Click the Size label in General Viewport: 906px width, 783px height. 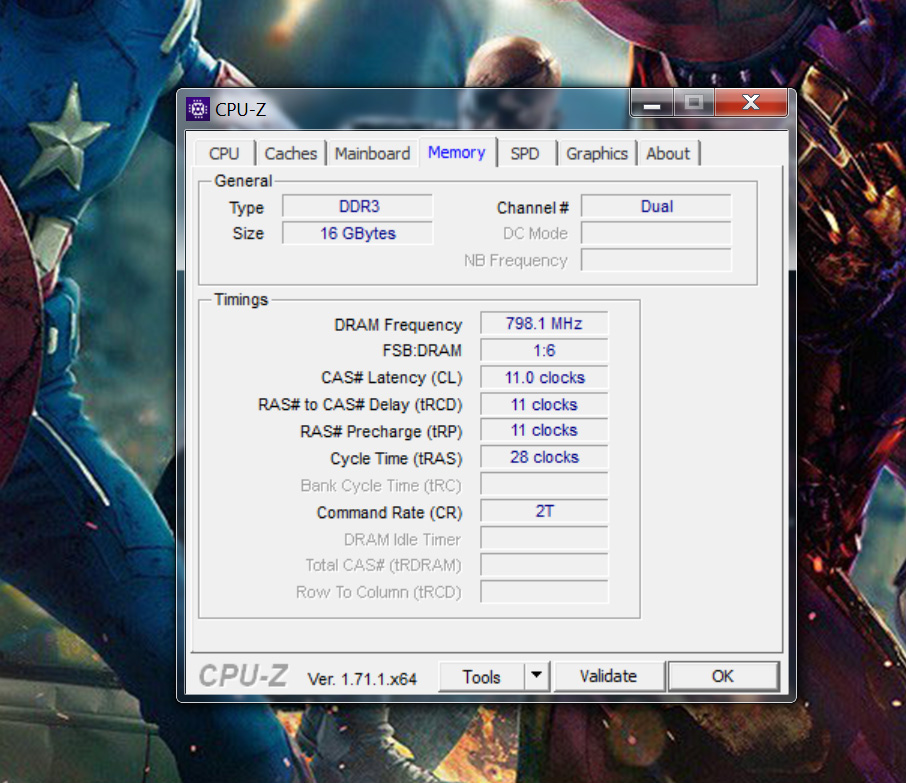click(x=248, y=233)
